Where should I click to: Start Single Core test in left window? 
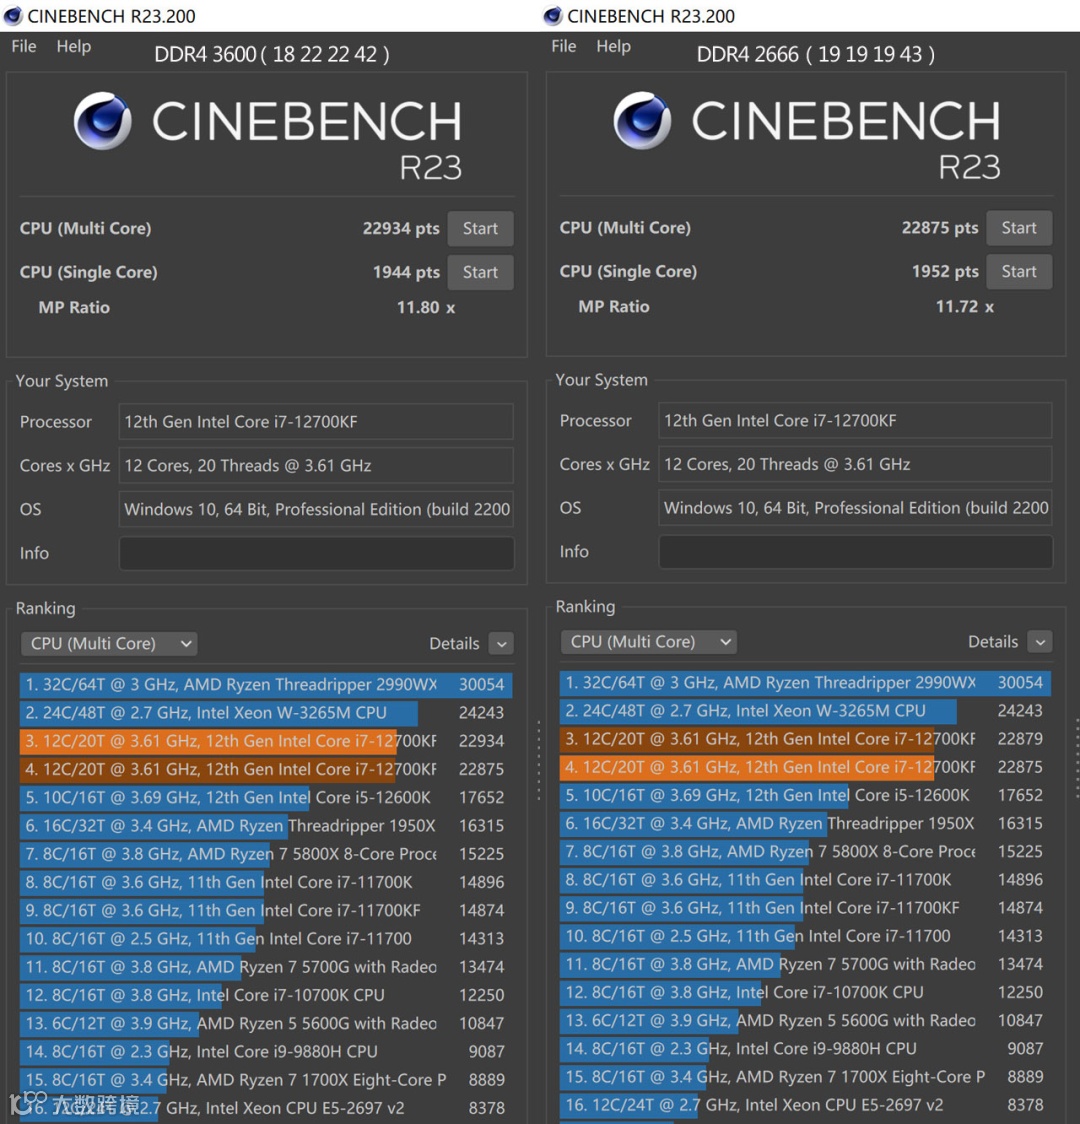tap(480, 272)
